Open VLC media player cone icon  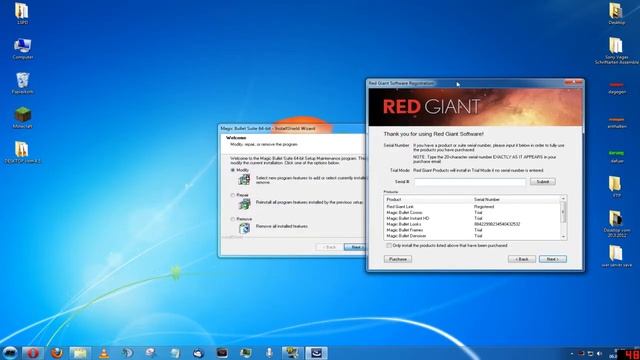[x=104, y=353]
